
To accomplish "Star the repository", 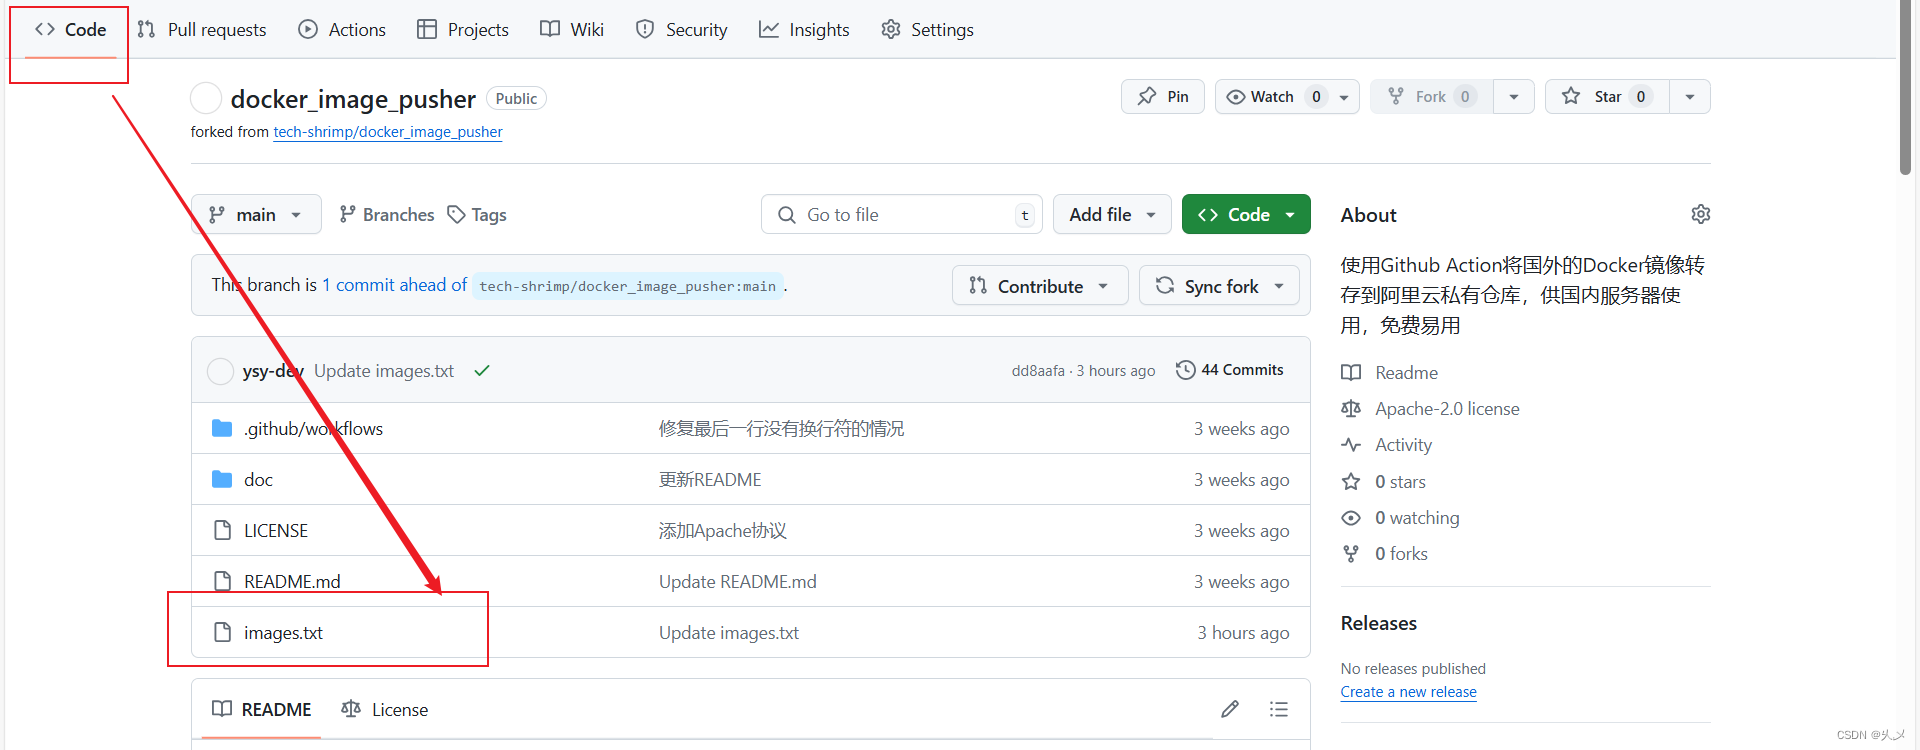I will [x=1607, y=97].
